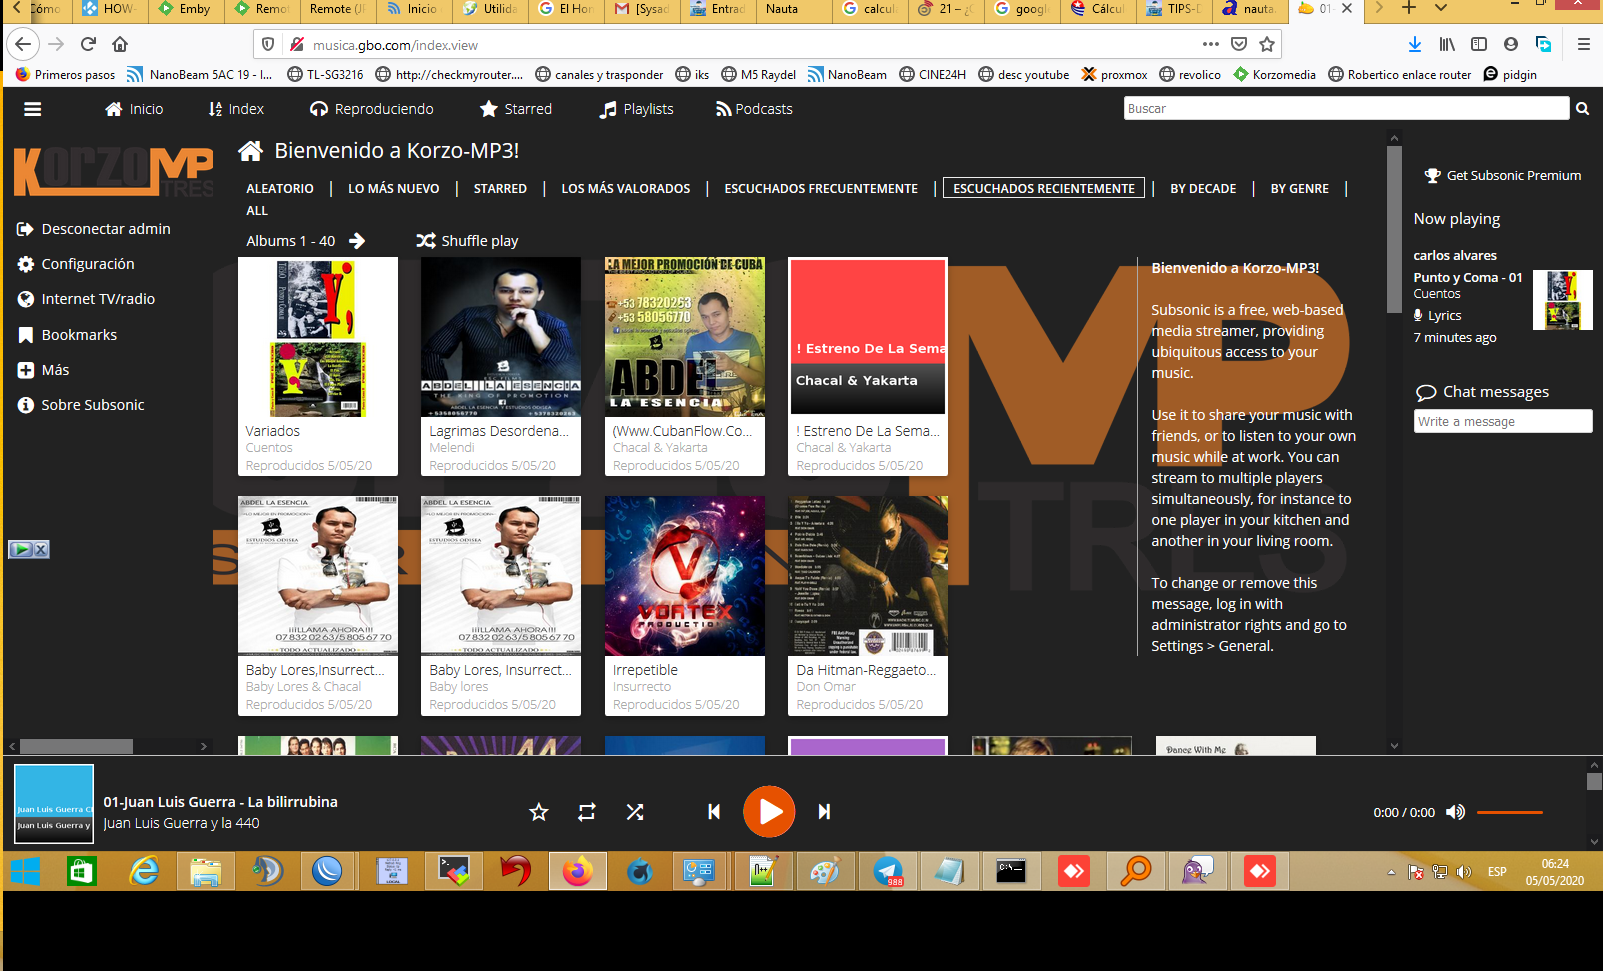Open Estreno De La Semana album
Viewport: 1603px width, 971px height.
pos(868,337)
